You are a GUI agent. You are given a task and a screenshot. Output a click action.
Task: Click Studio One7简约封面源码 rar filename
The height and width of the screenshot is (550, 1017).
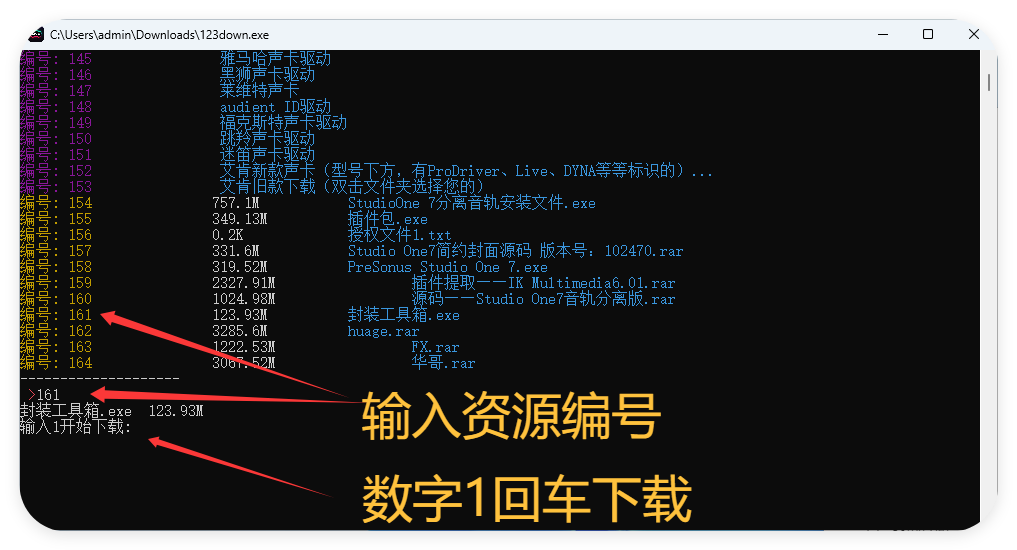coord(515,251)
